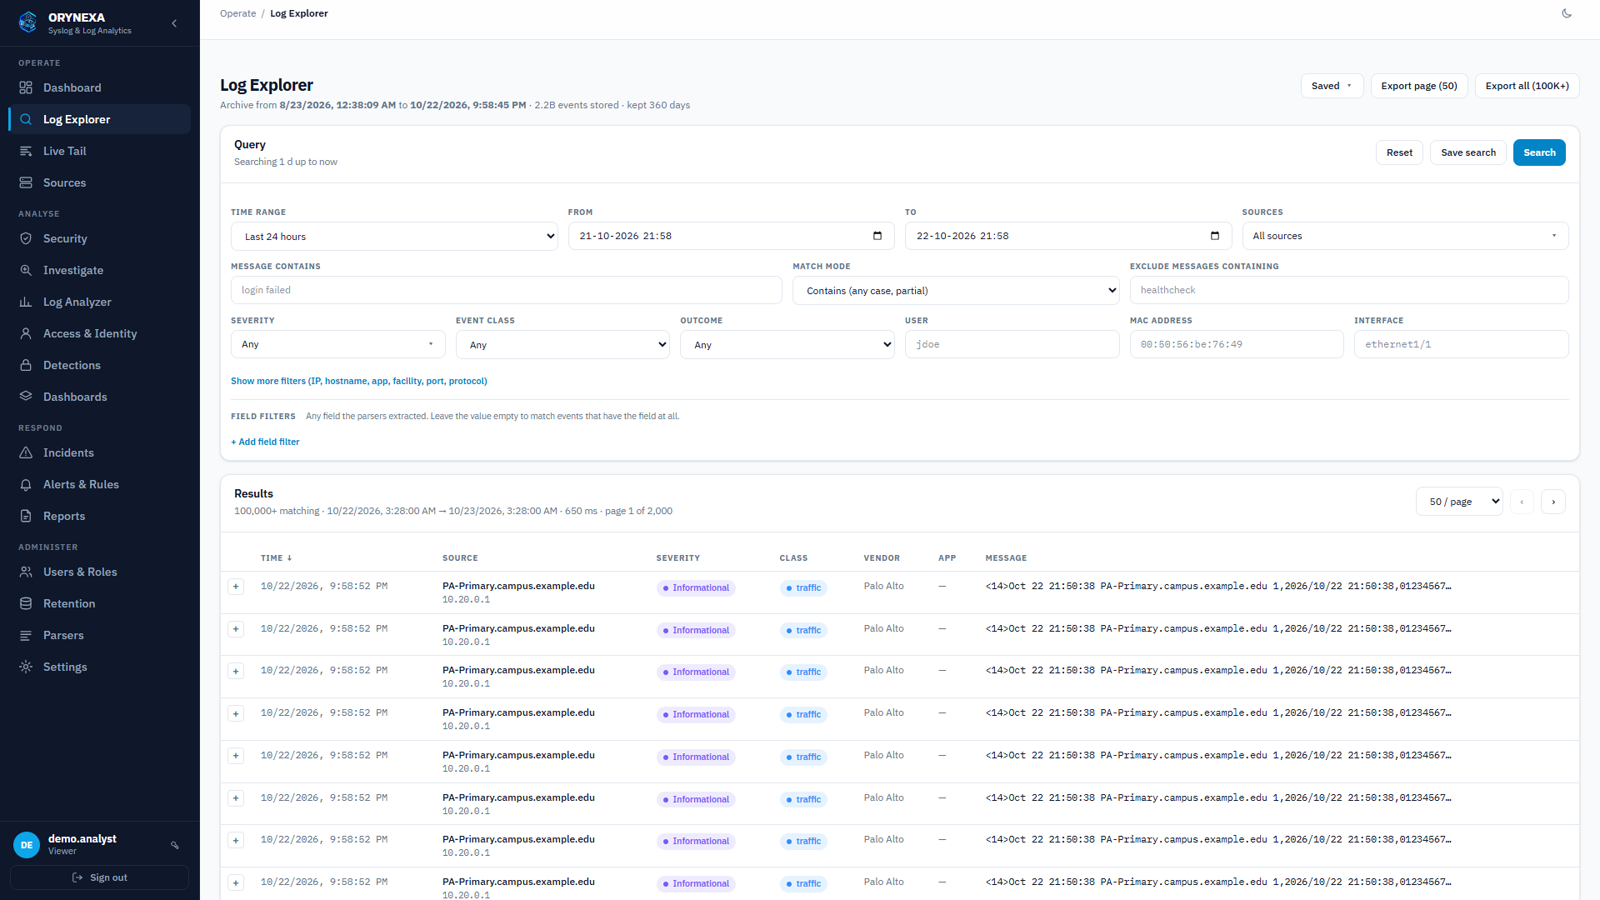The width and height of the screenshot is (1600, 900).
Task: Go to the next results page arrow
Action: [1553, 502]
